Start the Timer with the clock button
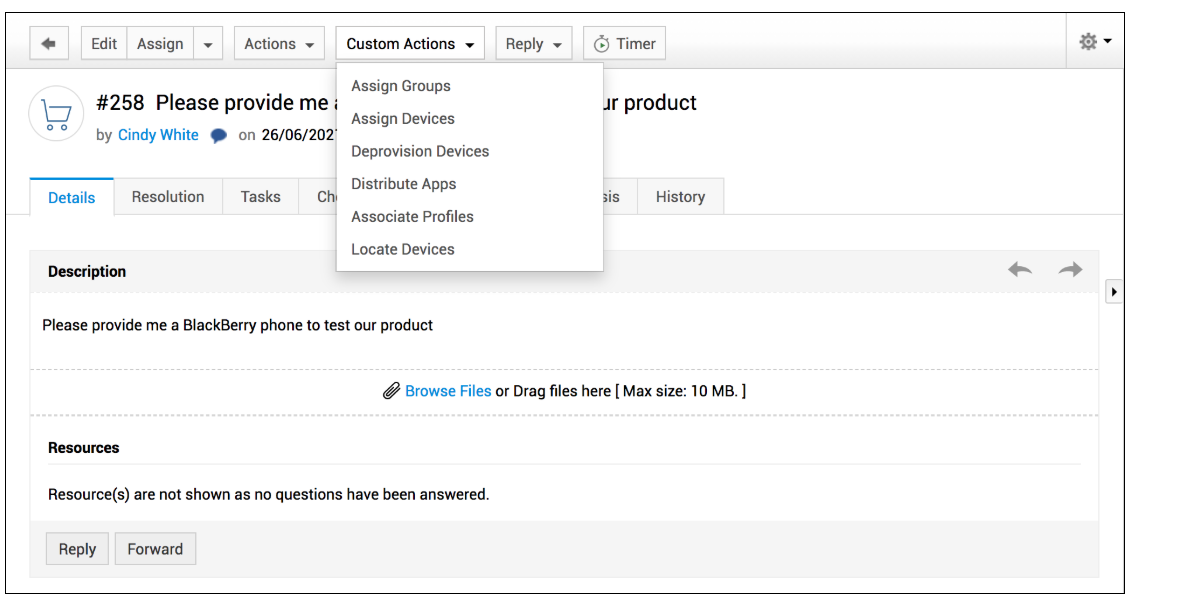 coord(624,44)
